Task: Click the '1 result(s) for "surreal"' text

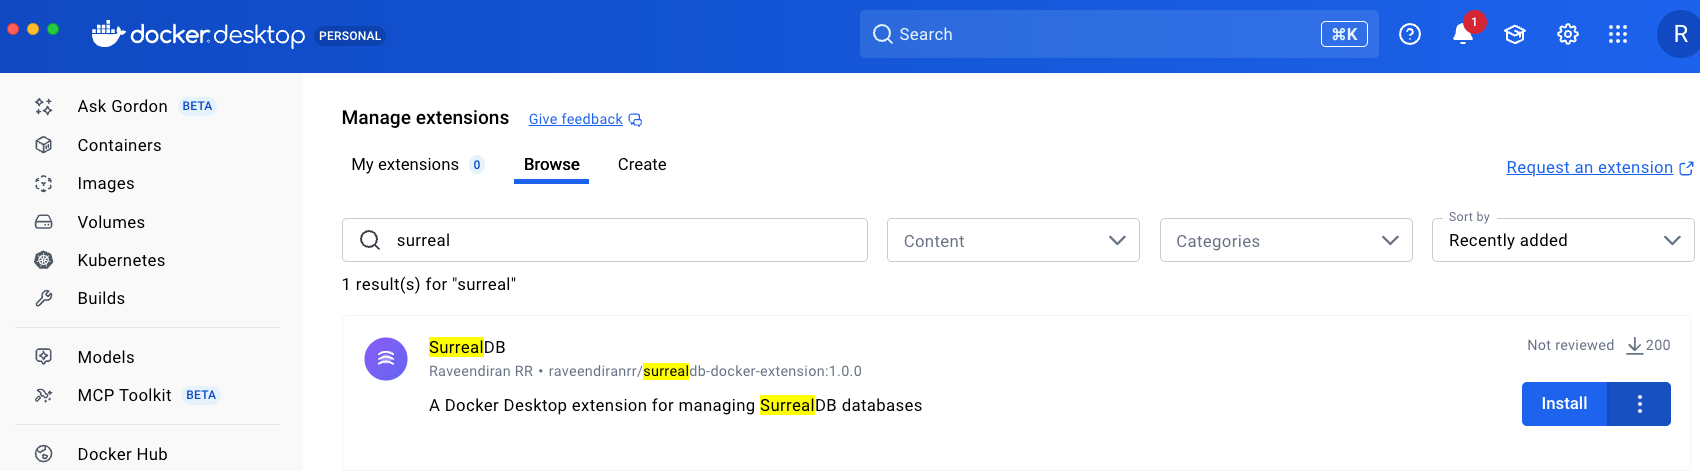Action: 429,284
